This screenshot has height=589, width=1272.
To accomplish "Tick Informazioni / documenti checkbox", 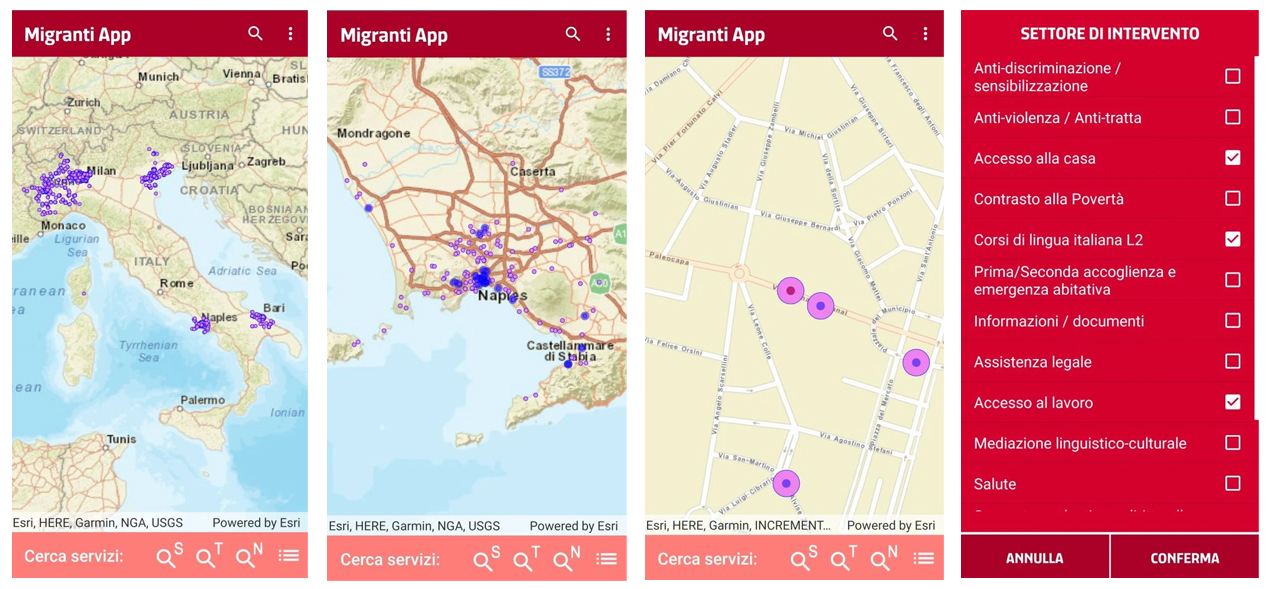I will click(x=1233, y=321).
